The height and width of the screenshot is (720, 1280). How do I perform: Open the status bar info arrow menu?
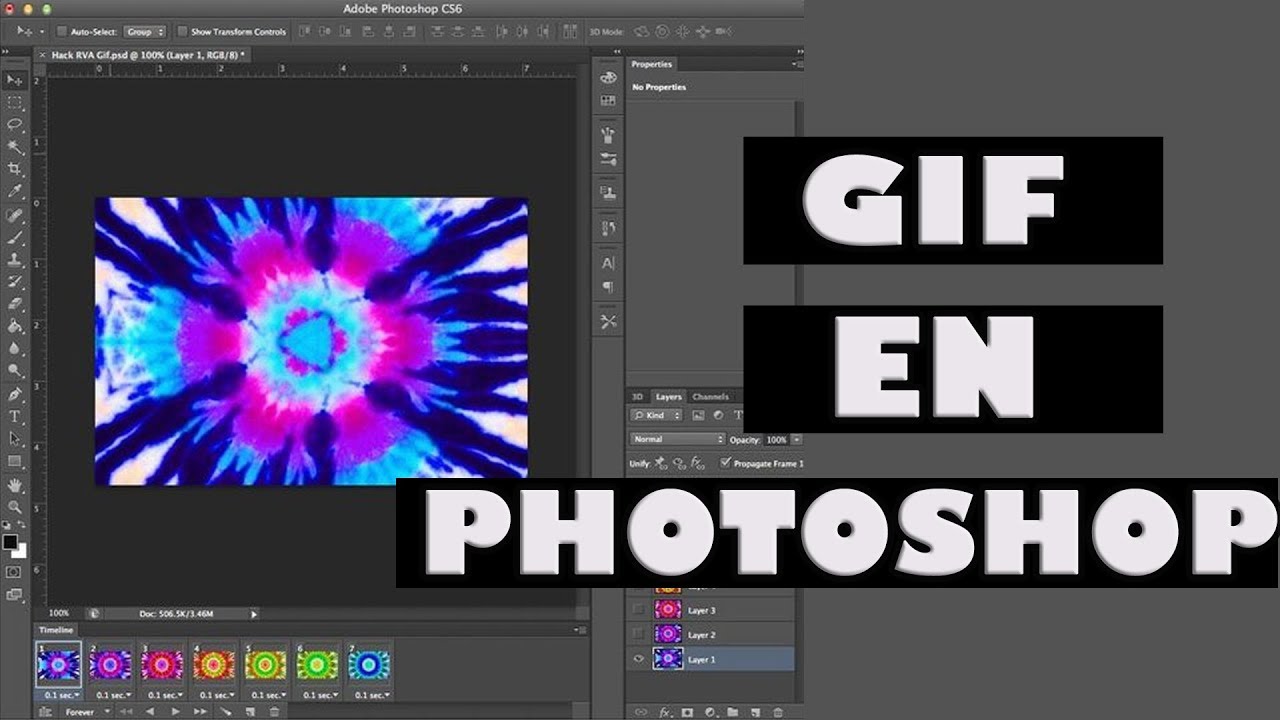click(254, 613)
